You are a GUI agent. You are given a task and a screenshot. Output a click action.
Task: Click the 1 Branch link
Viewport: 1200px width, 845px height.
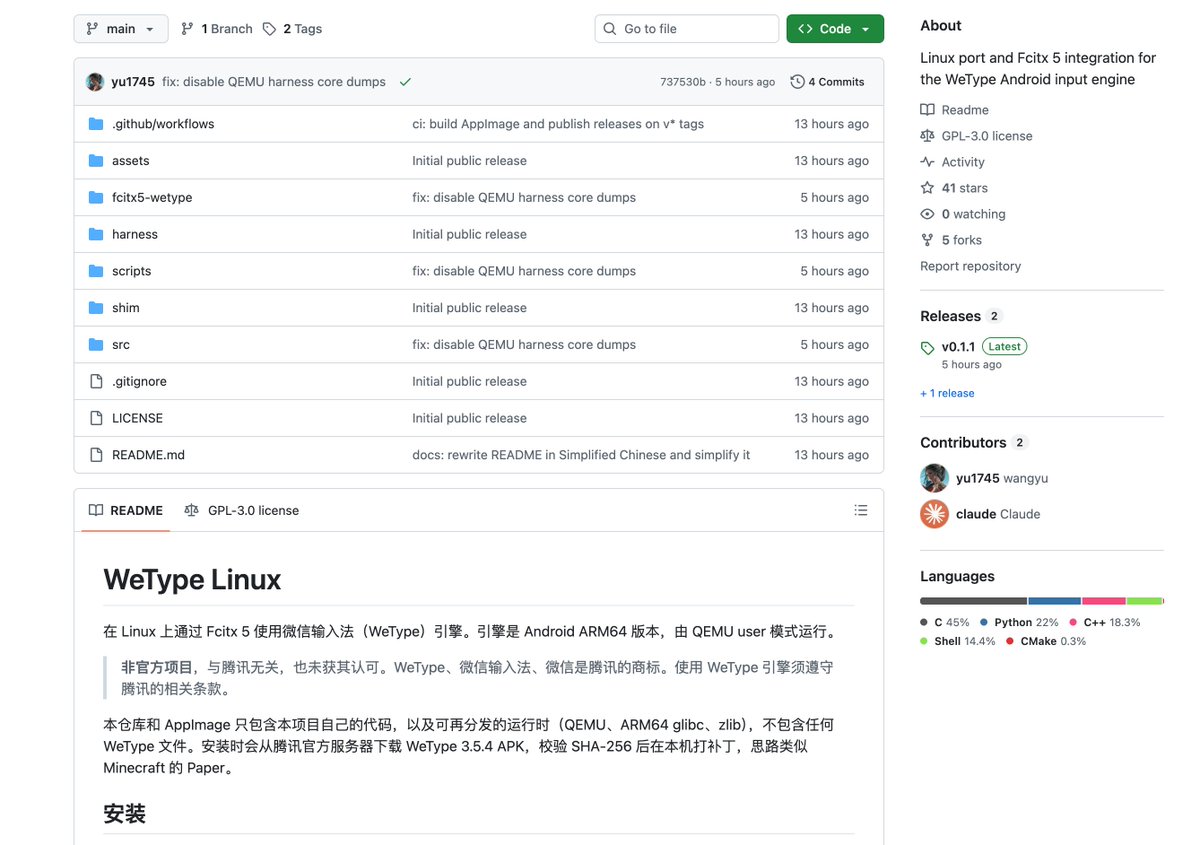click(217, 29)
